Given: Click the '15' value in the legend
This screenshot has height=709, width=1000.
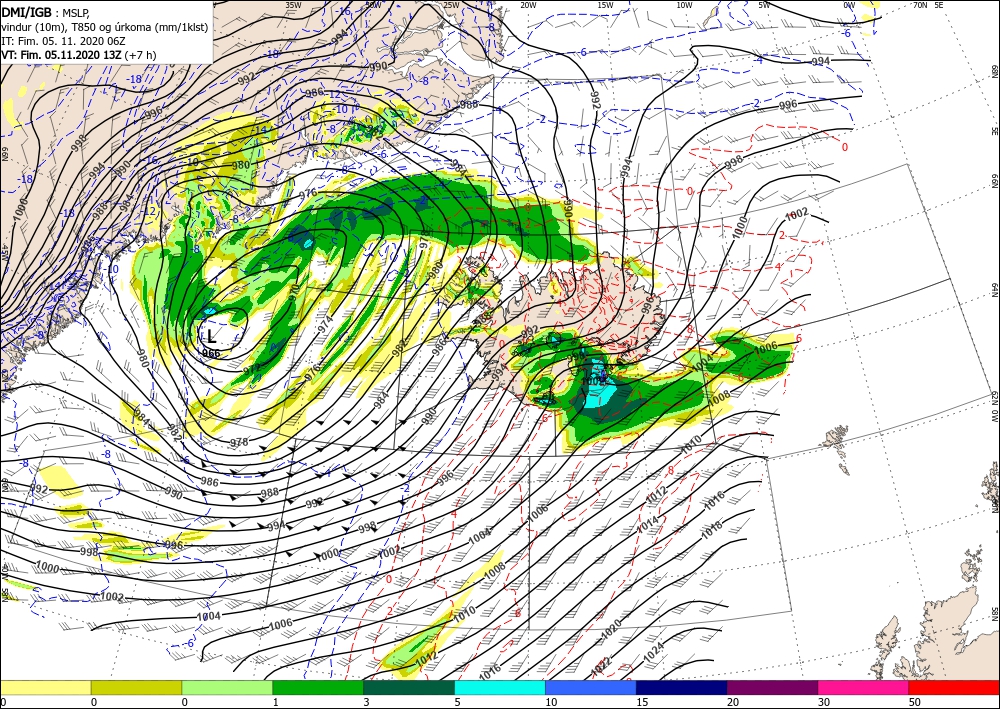Looking at the screenshot, I should [642, 702].
